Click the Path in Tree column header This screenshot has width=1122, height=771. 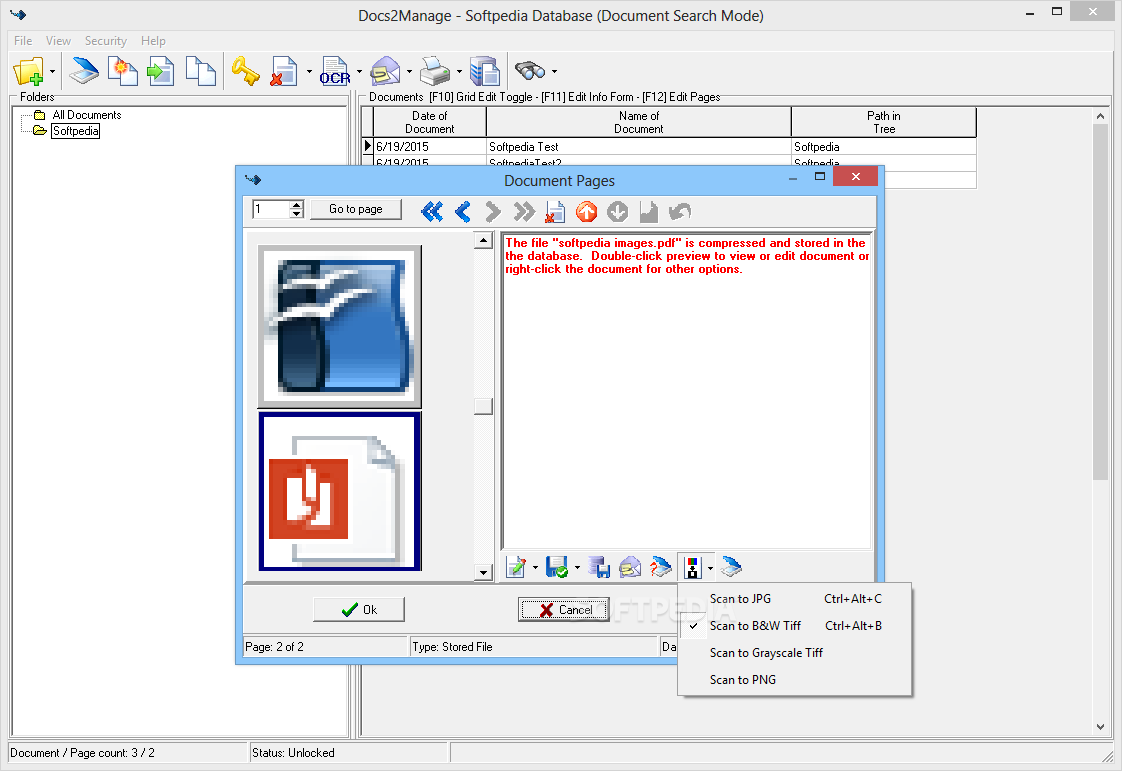click(x=884, y=122)
